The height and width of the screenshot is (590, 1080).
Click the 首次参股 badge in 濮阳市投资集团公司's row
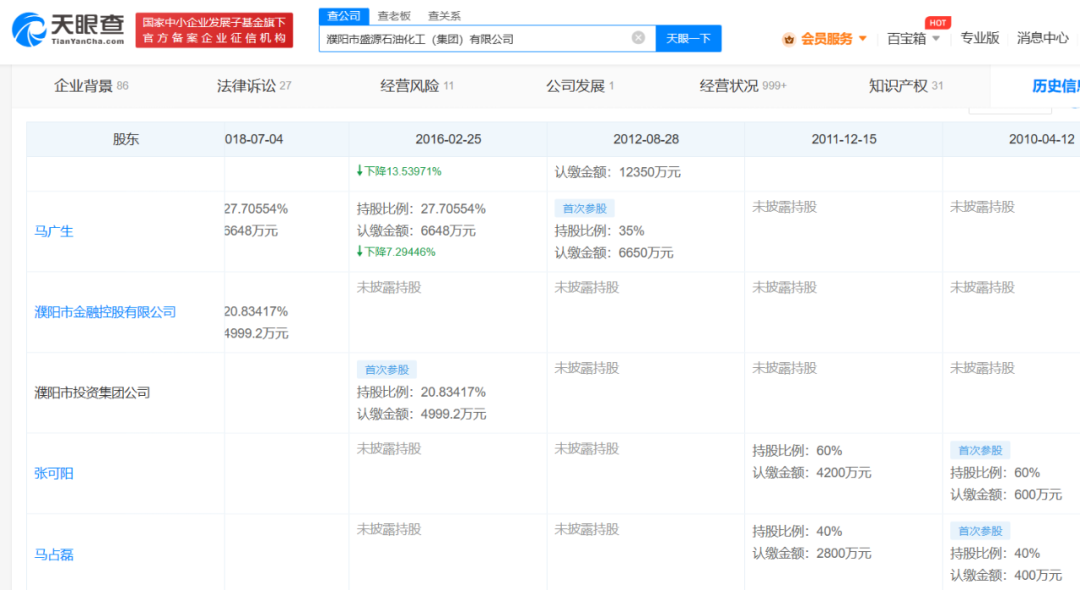[x=386, y=370]
